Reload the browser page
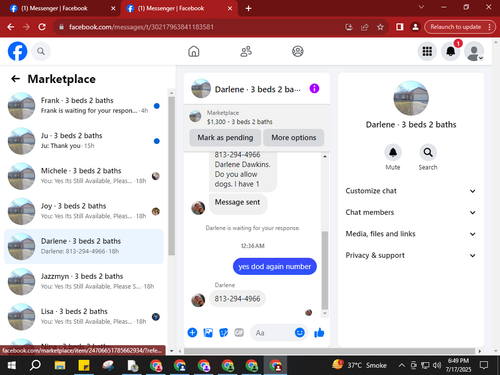500x375 pixels. [42, 27]
